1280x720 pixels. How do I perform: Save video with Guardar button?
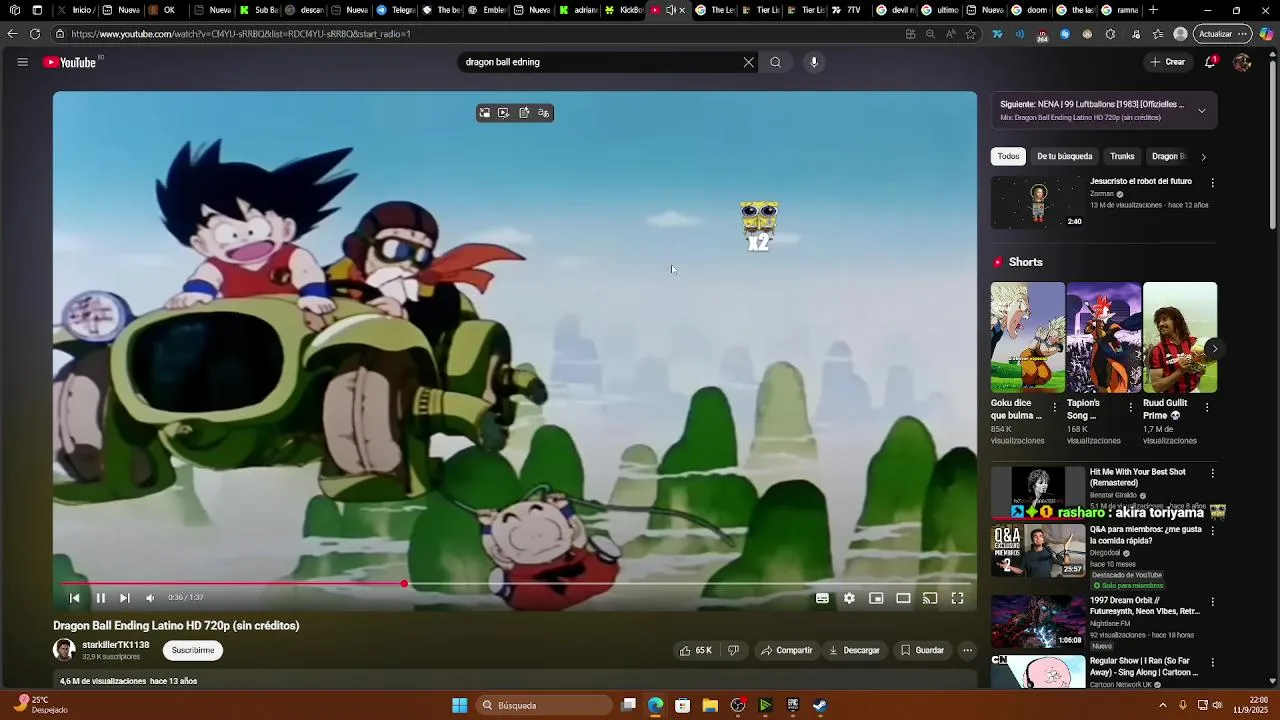click(x=922, y=650)
